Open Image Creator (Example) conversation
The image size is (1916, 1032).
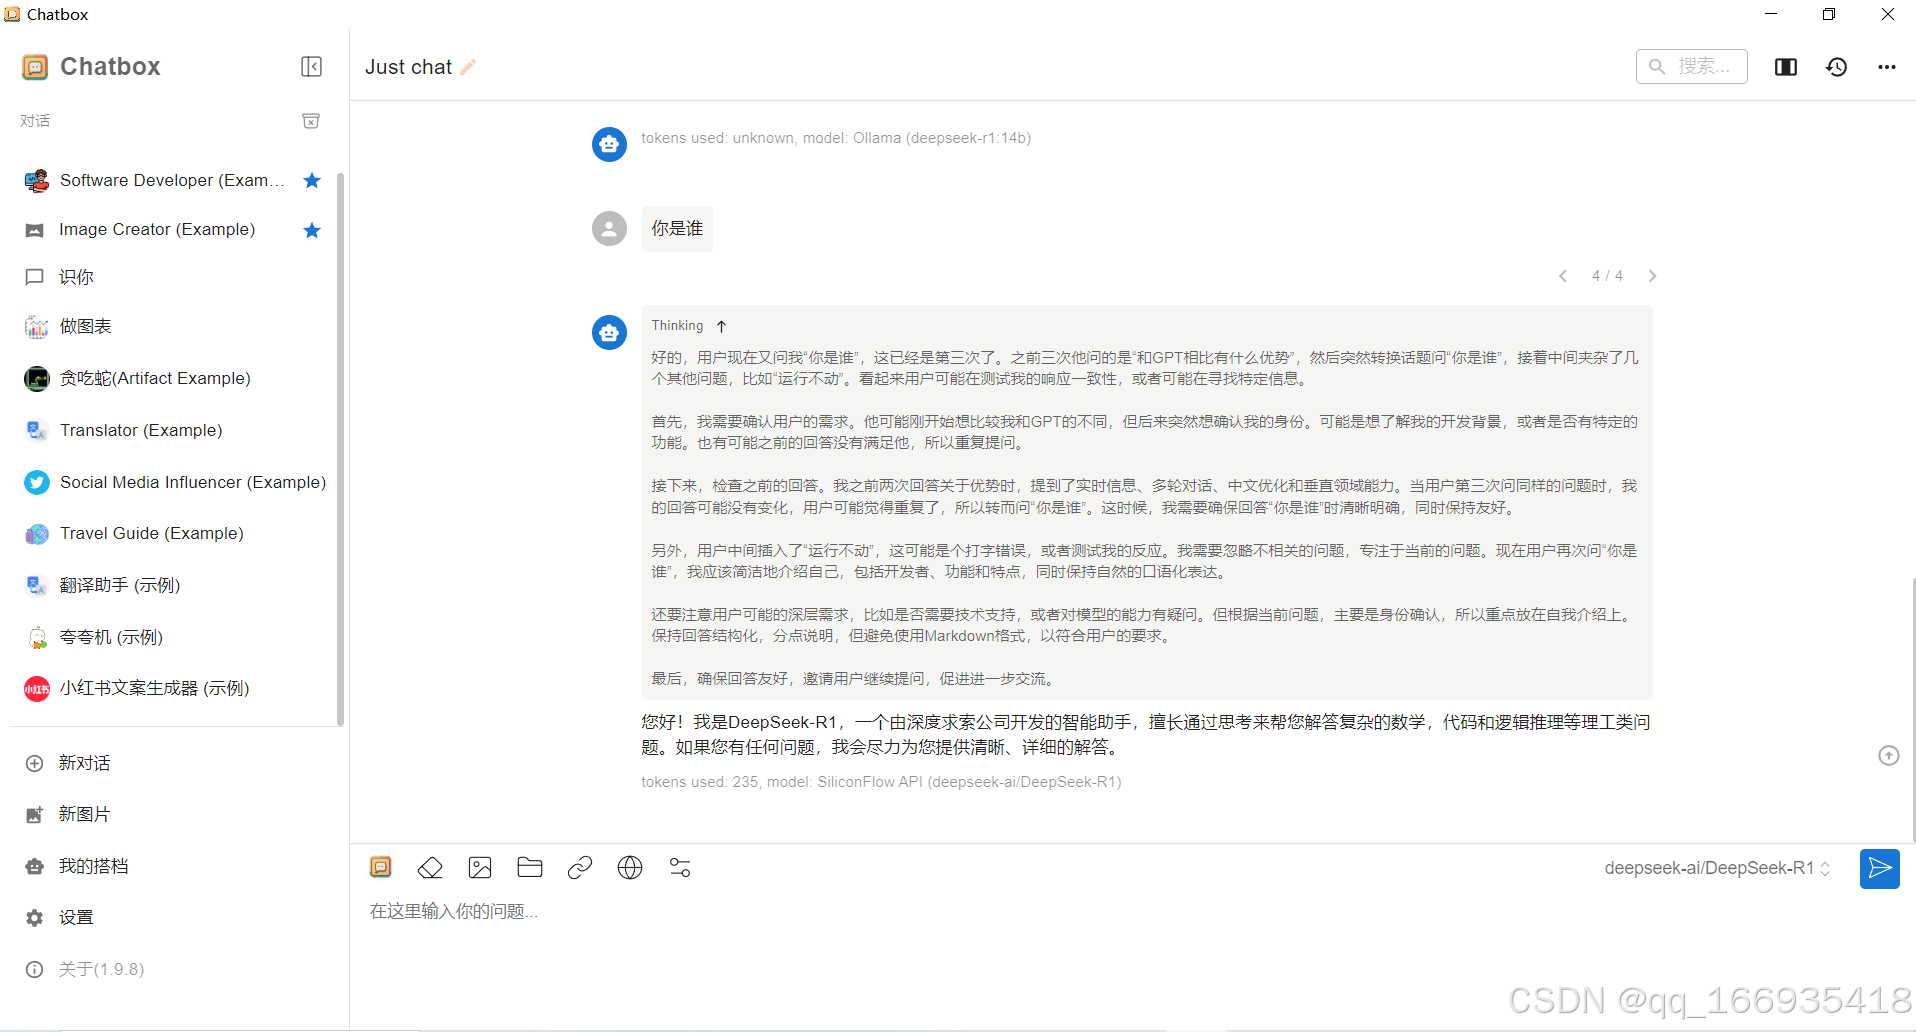click(172, 229)
